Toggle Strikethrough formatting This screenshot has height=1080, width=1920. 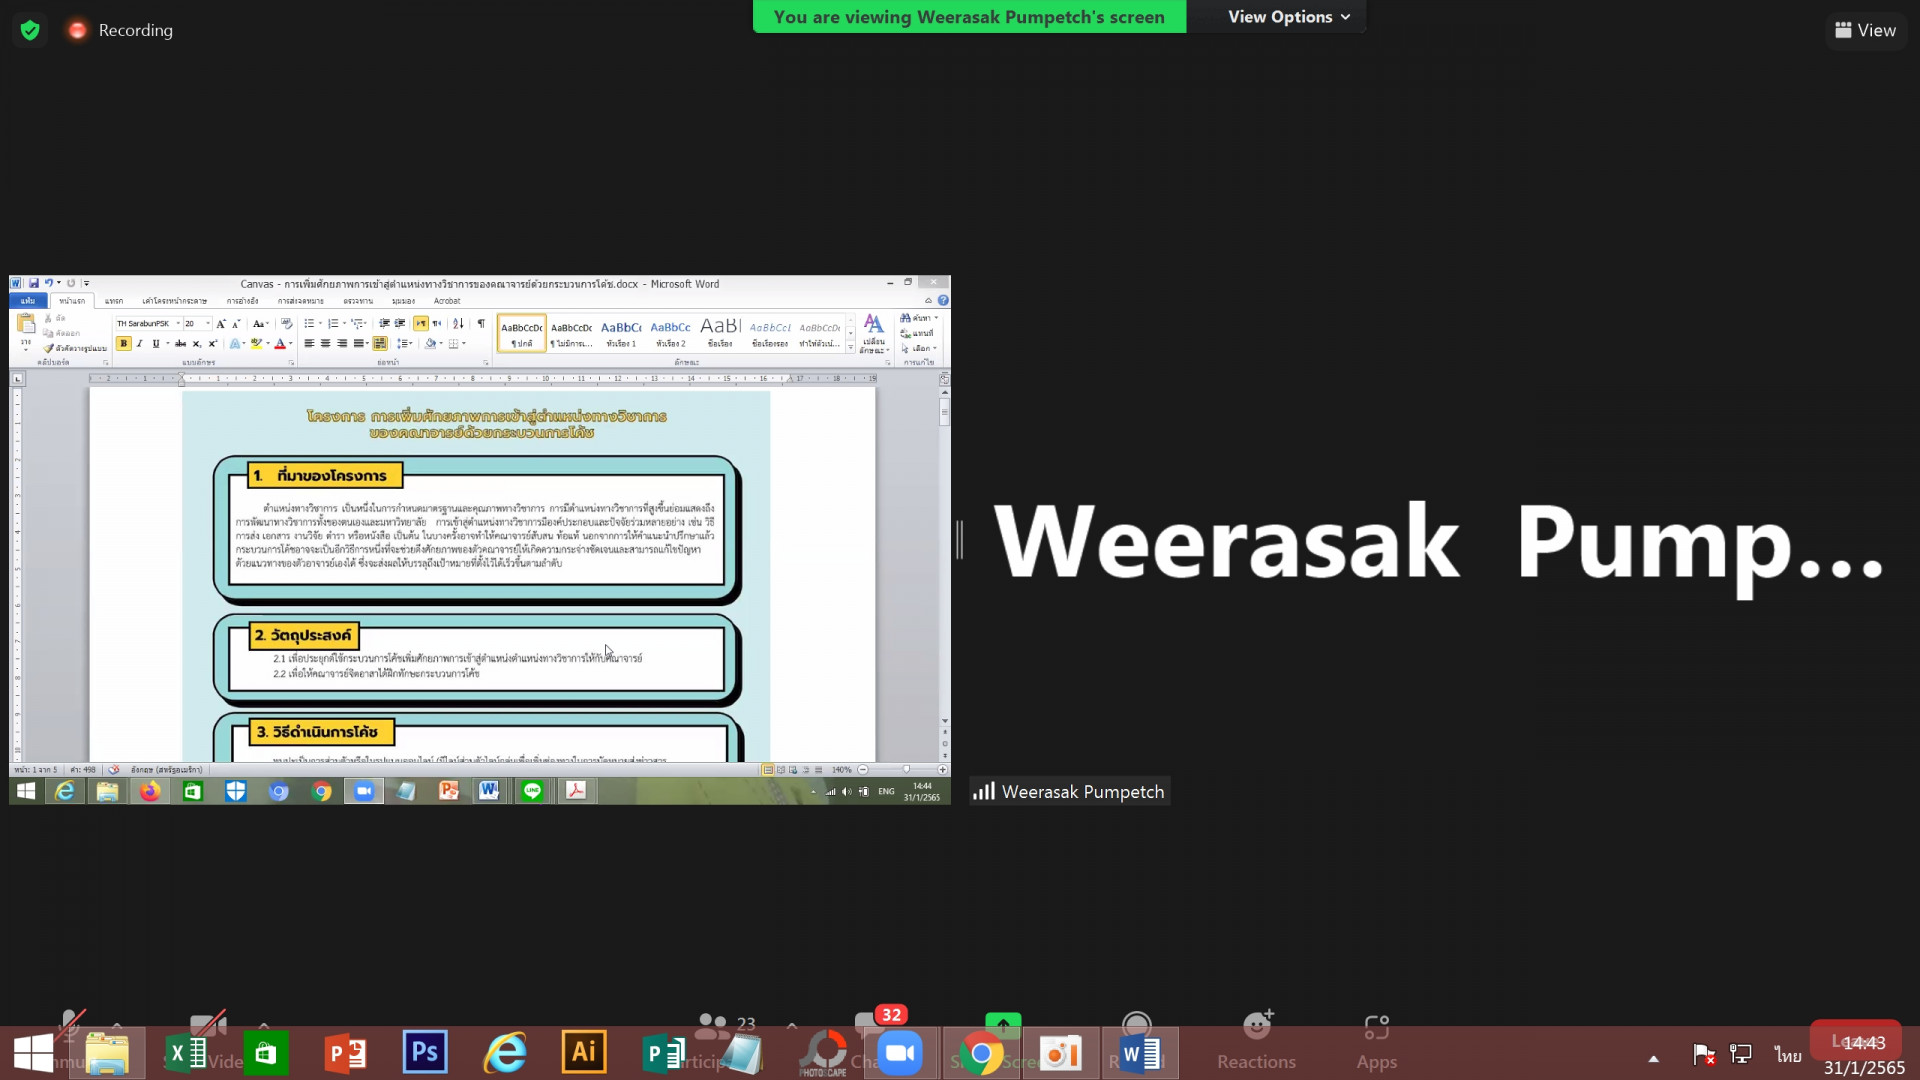click(x=180, y=343)
